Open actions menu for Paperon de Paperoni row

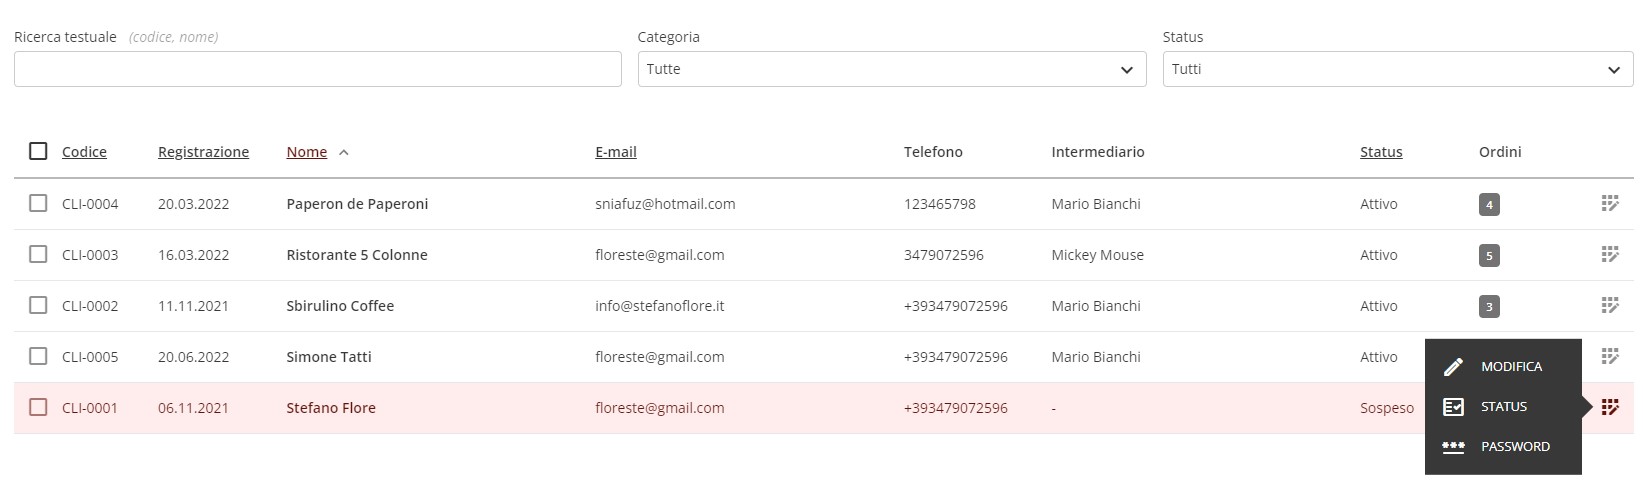tap(1610, 204)
